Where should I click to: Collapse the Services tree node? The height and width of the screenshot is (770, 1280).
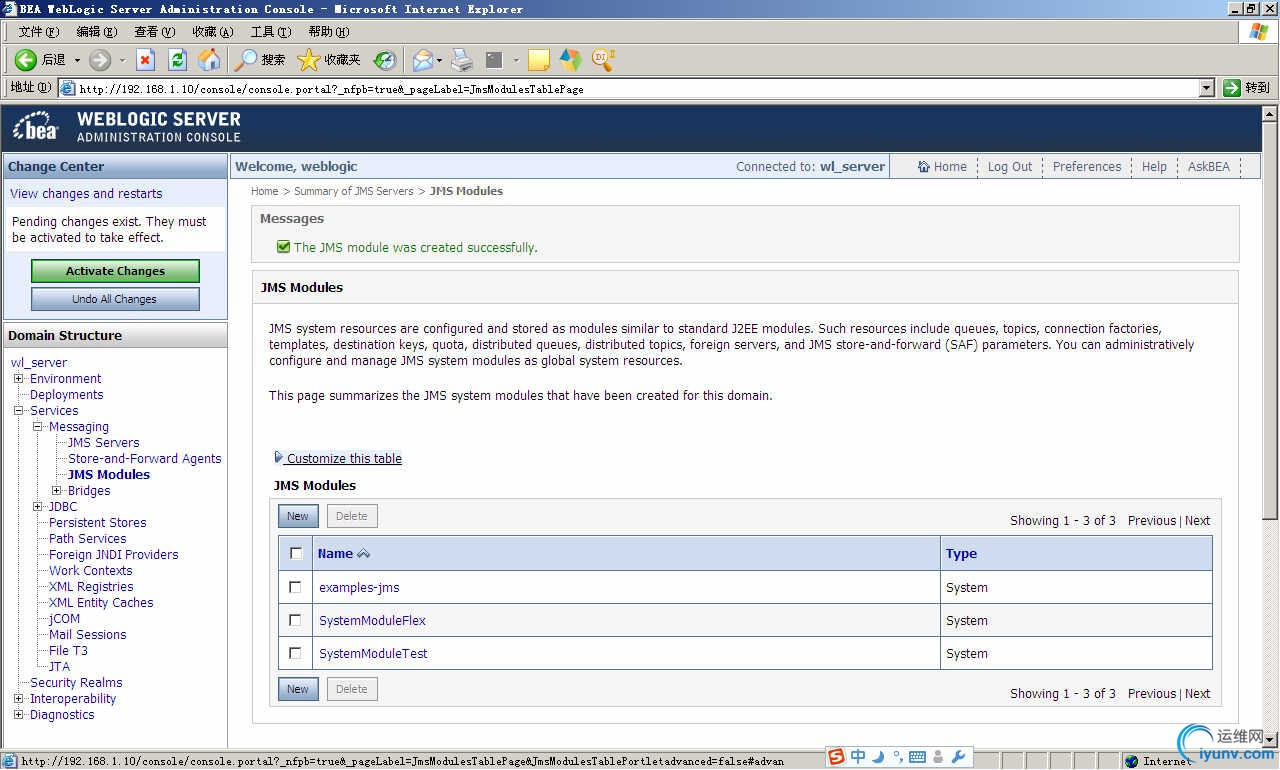tap(18, 411)
